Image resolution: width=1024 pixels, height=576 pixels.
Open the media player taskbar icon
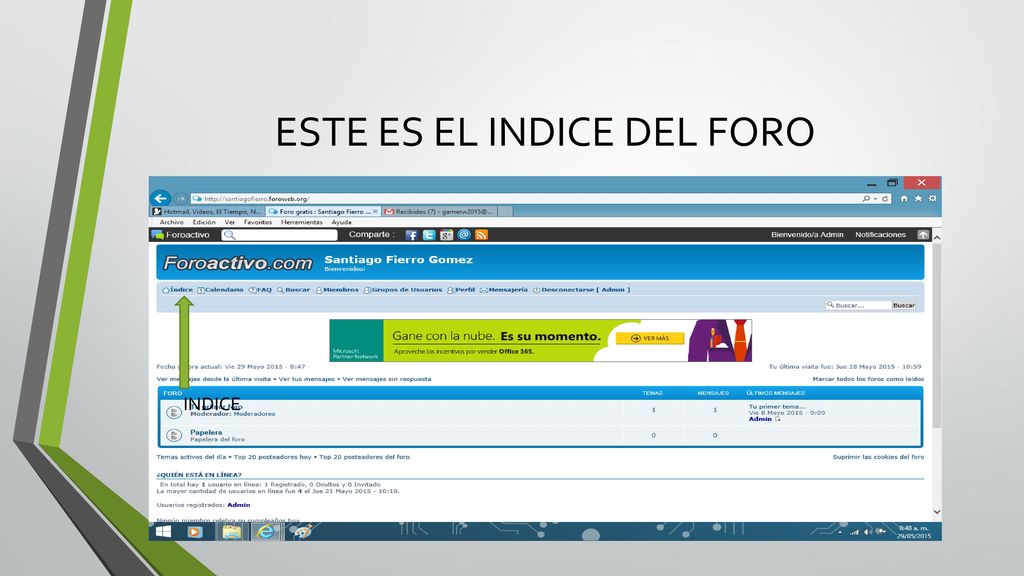tap(195, 532)
